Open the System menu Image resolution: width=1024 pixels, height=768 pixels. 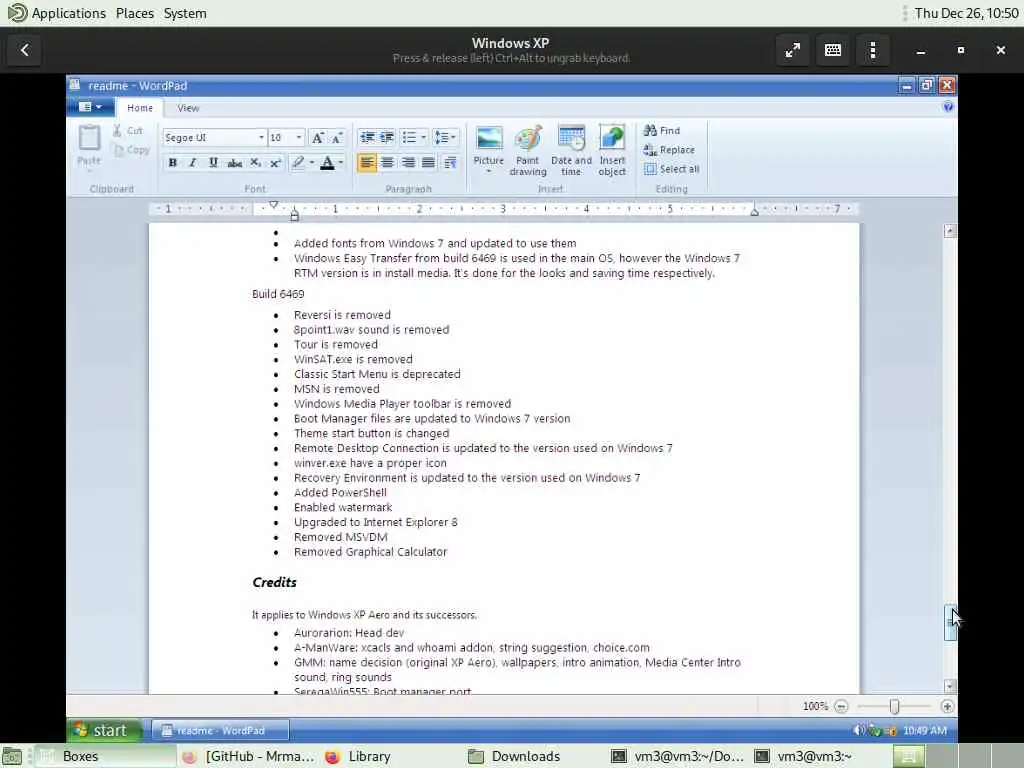[185, 13]
